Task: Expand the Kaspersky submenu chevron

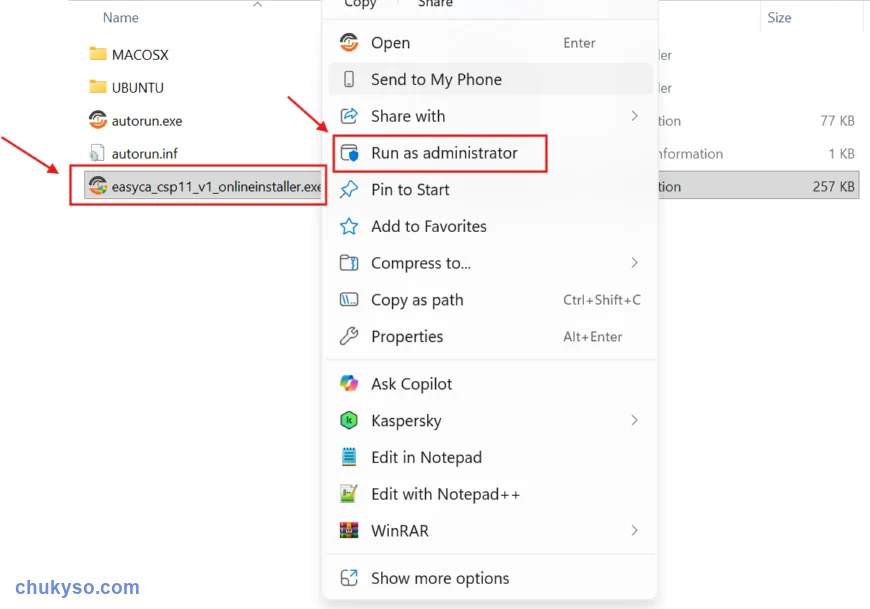Action: pos(634,420)
